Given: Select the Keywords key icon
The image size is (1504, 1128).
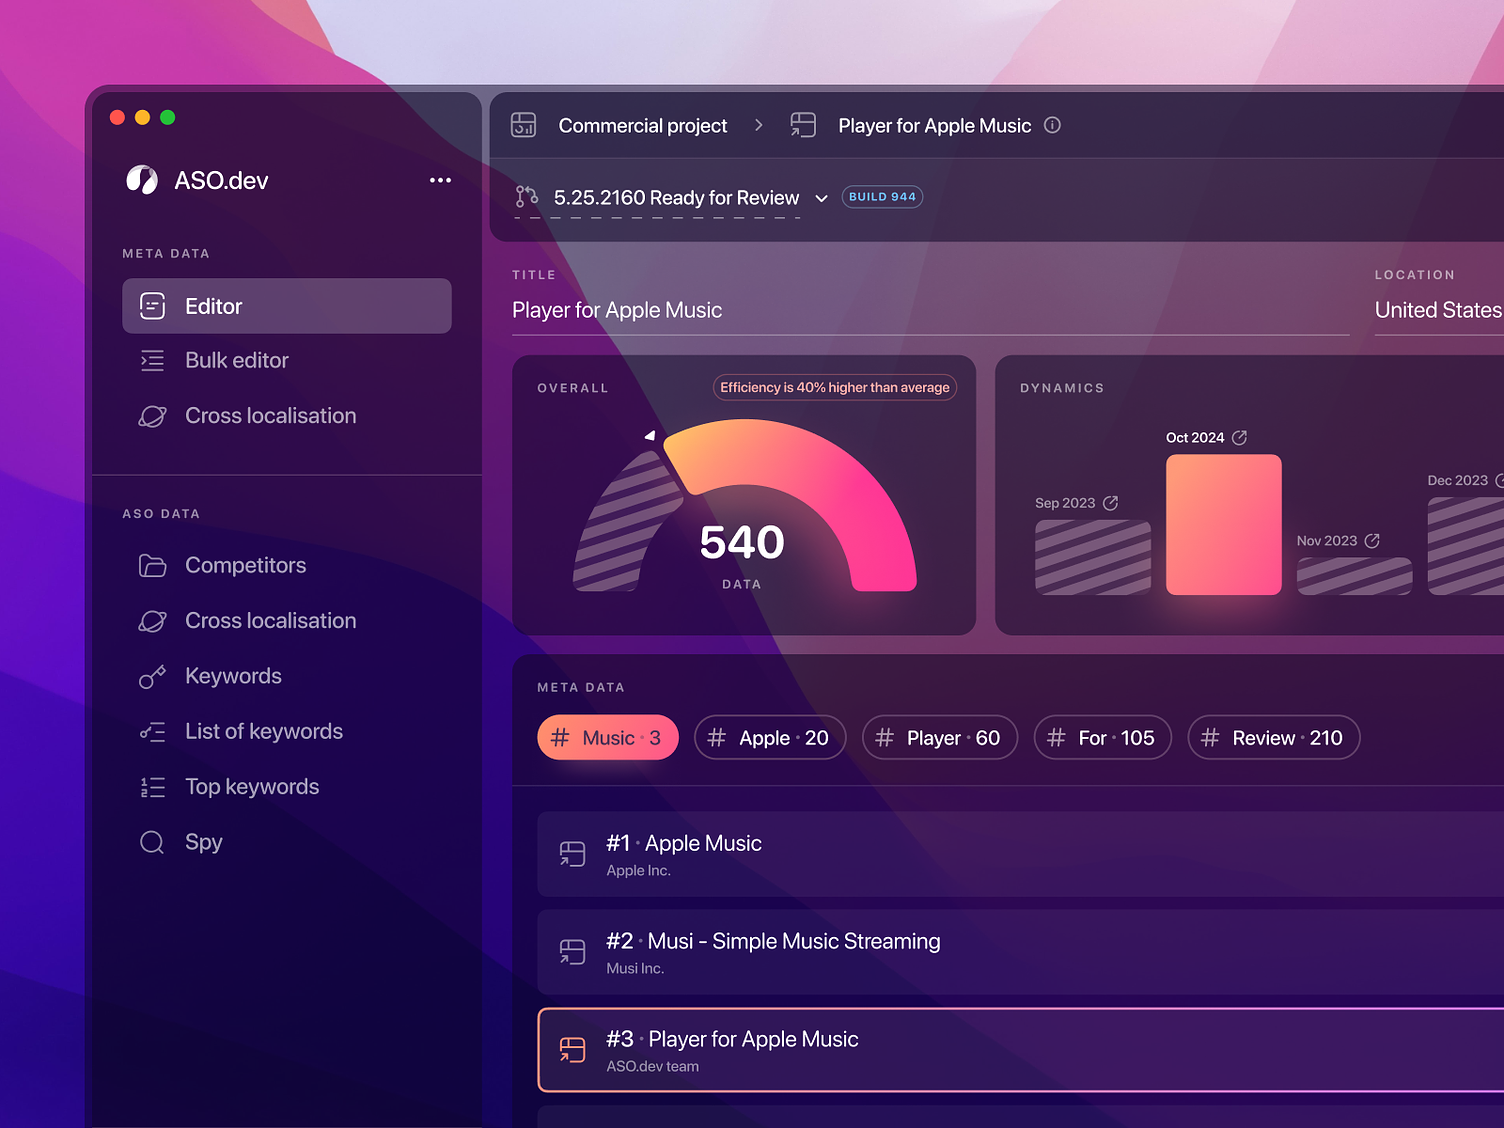Looking at the screenshot, I should coord(152,676).
